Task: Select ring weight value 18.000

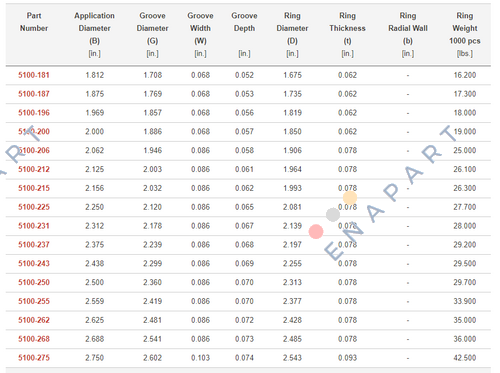Action: (465, 113)
